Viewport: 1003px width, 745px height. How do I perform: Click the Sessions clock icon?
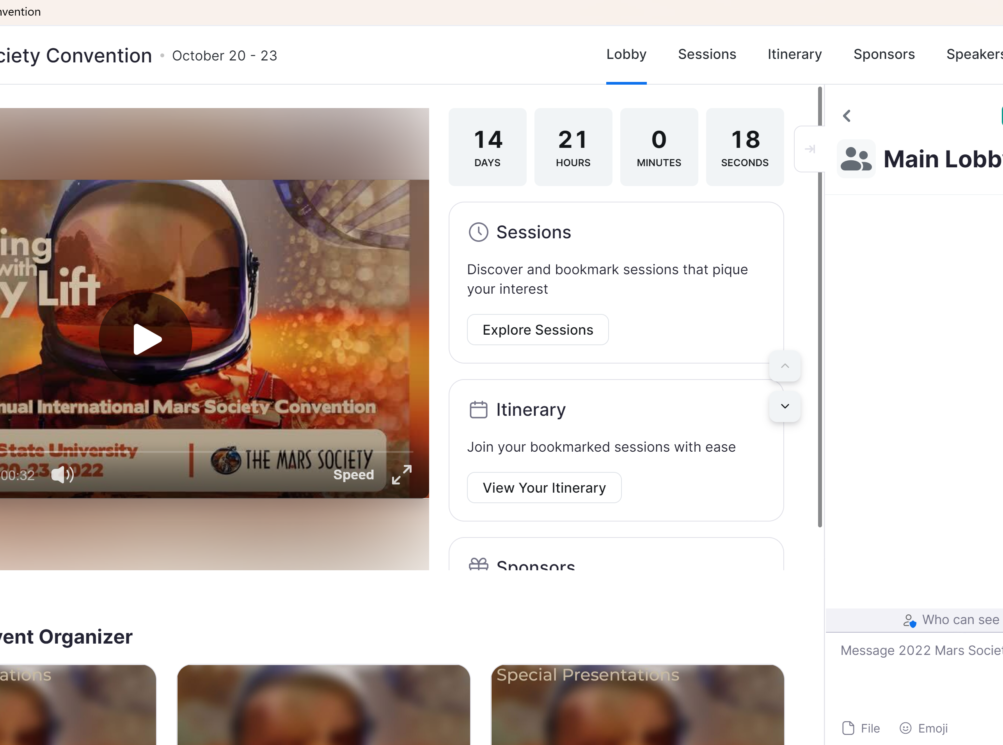coord(478,232)
